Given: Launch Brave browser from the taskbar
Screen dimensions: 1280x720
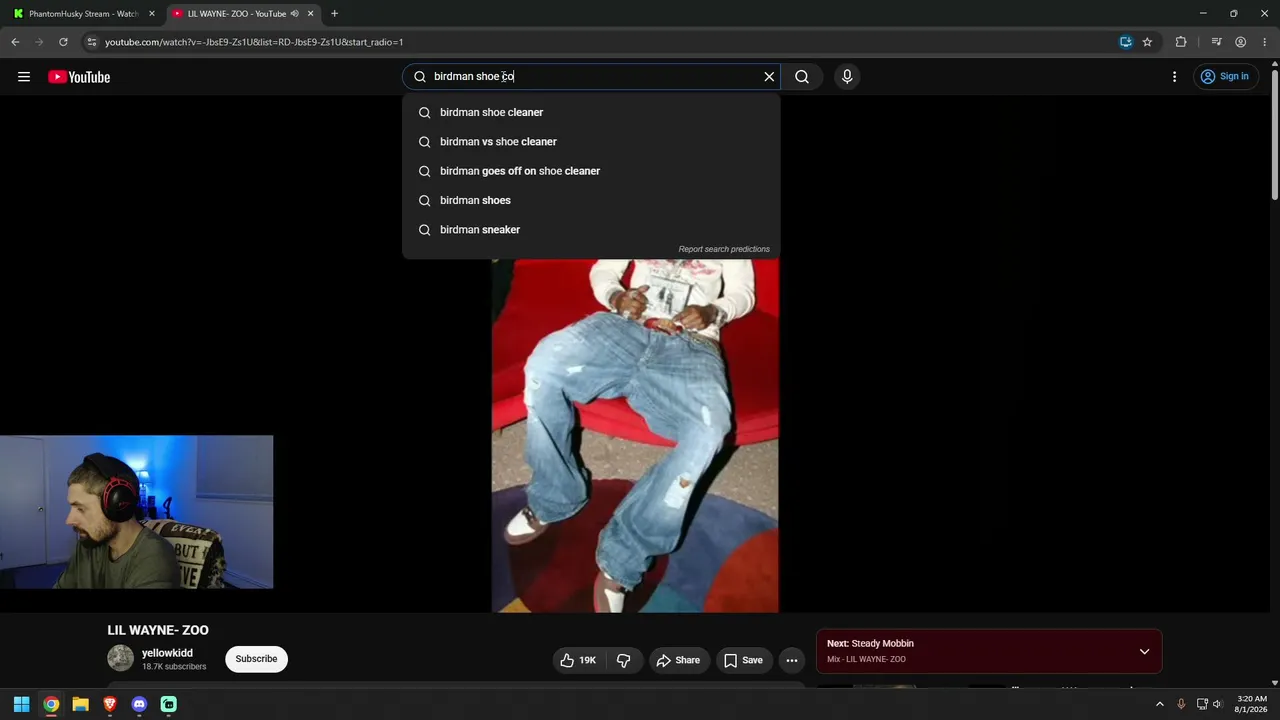Looking at the screenshot, I should click(x=110, y=704).
